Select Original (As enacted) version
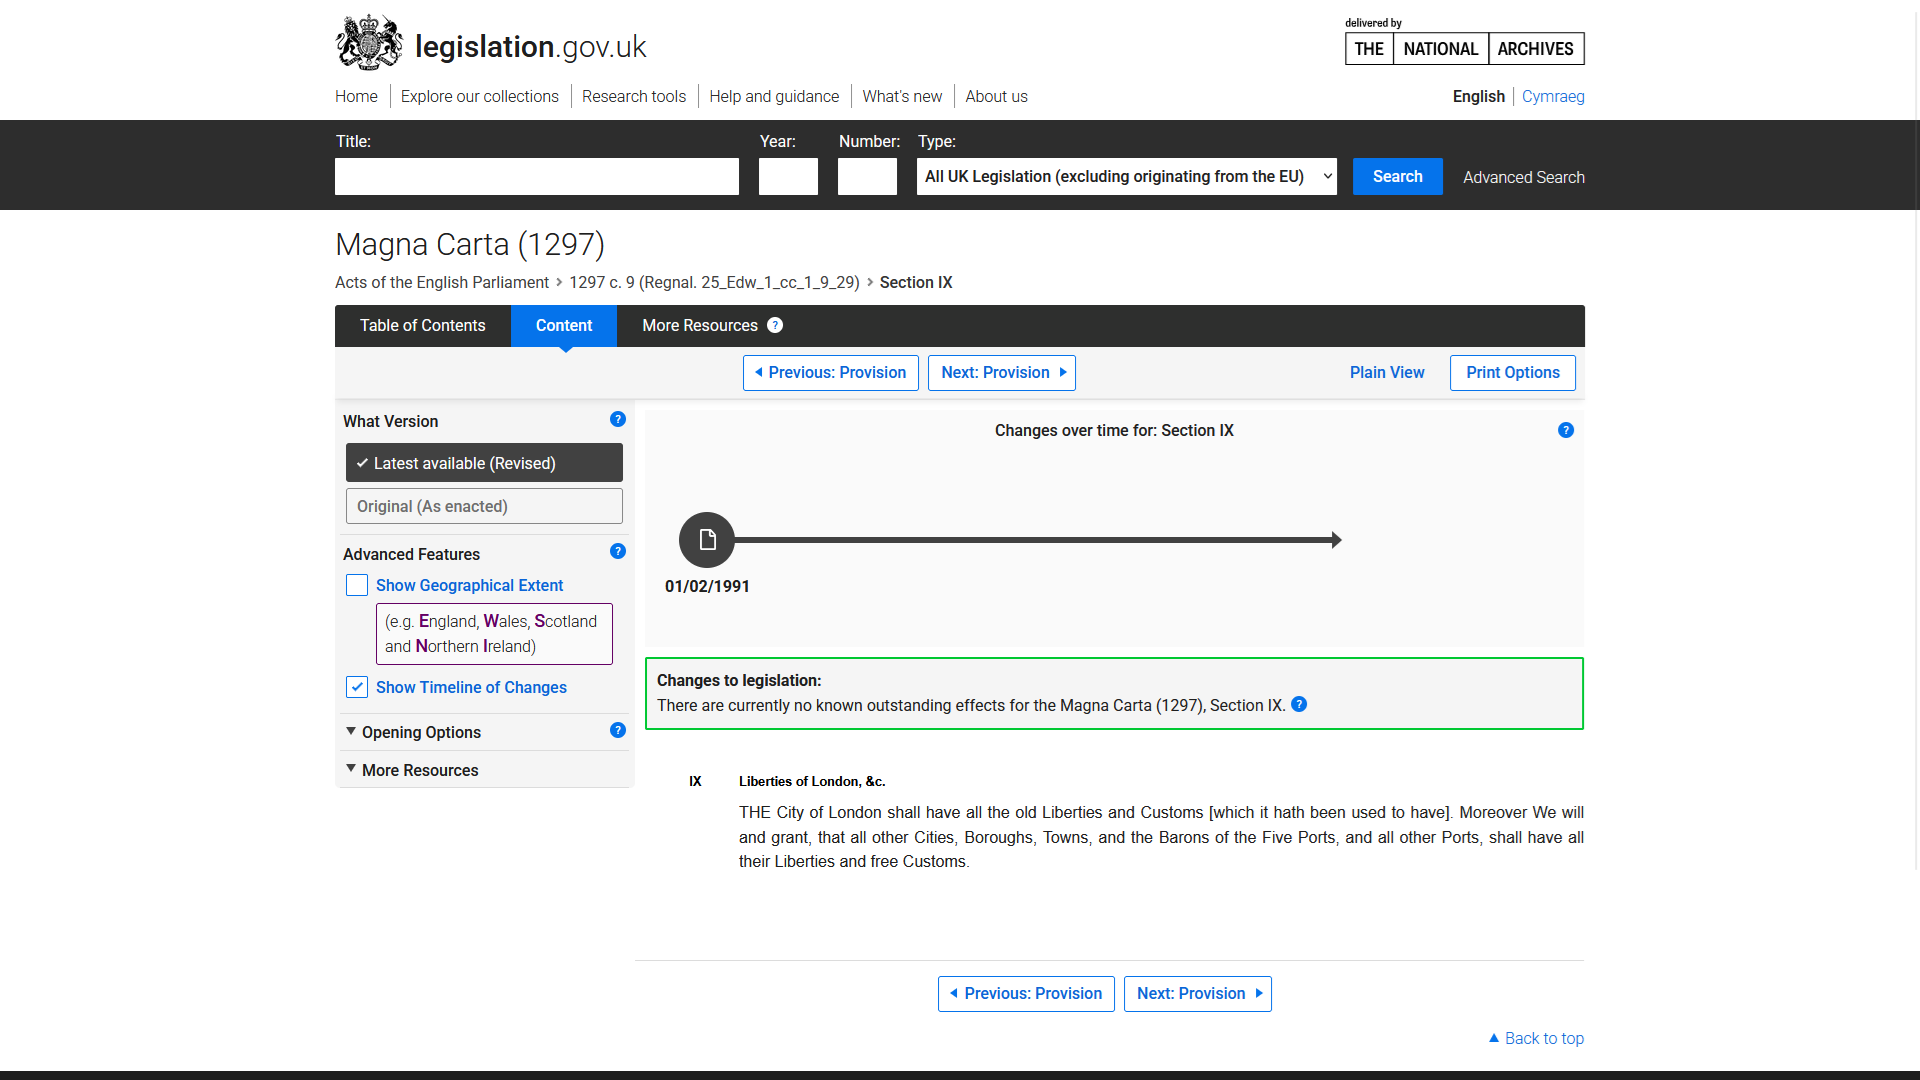Viewport: 1920px width, 1080px height. click(484, 506)
